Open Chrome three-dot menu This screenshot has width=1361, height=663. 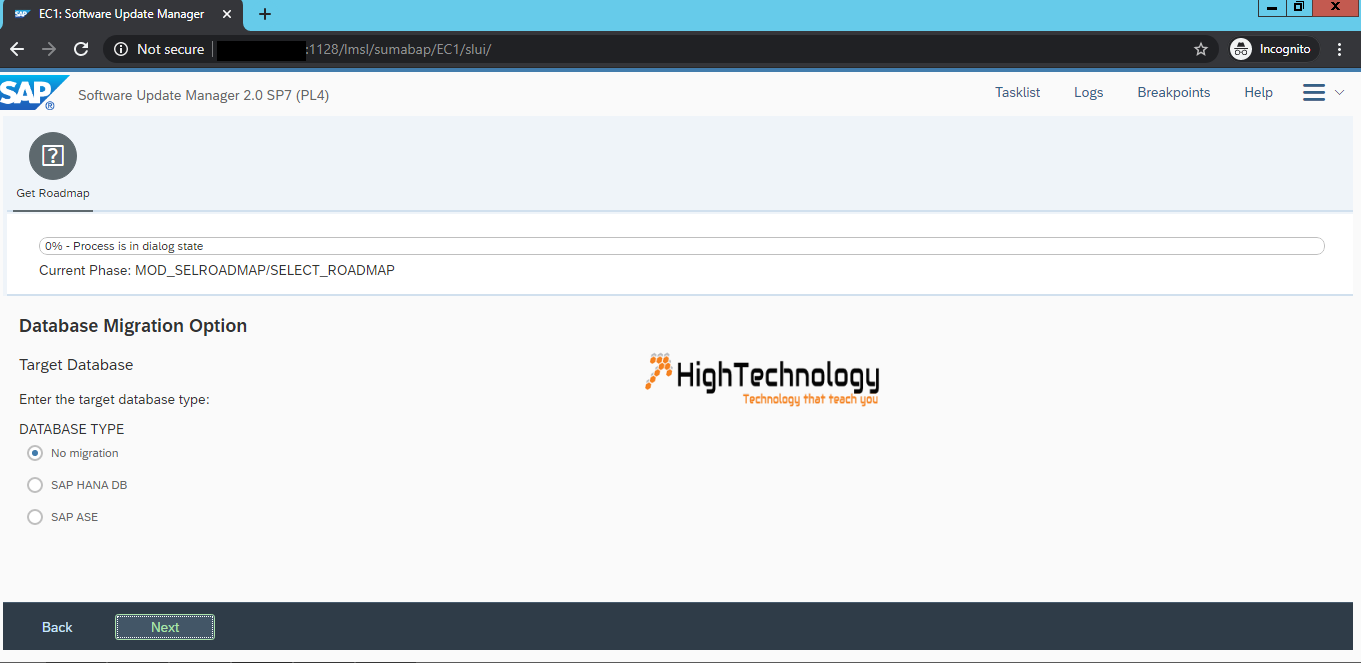tap(1340, 49)
